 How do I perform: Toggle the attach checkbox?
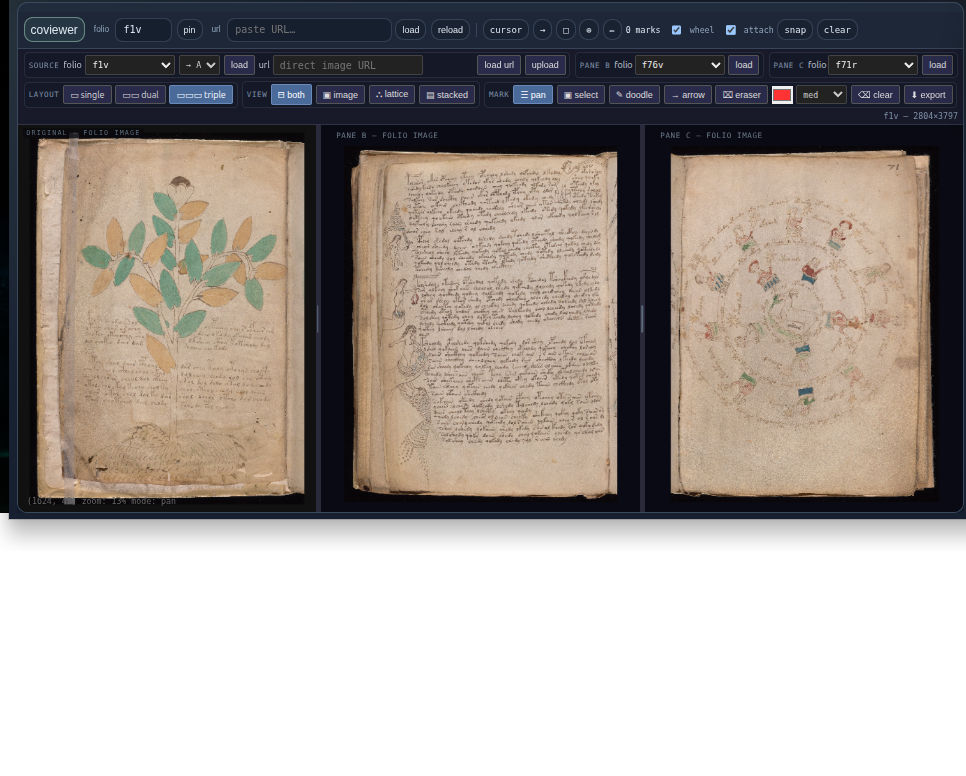[731, 30]
